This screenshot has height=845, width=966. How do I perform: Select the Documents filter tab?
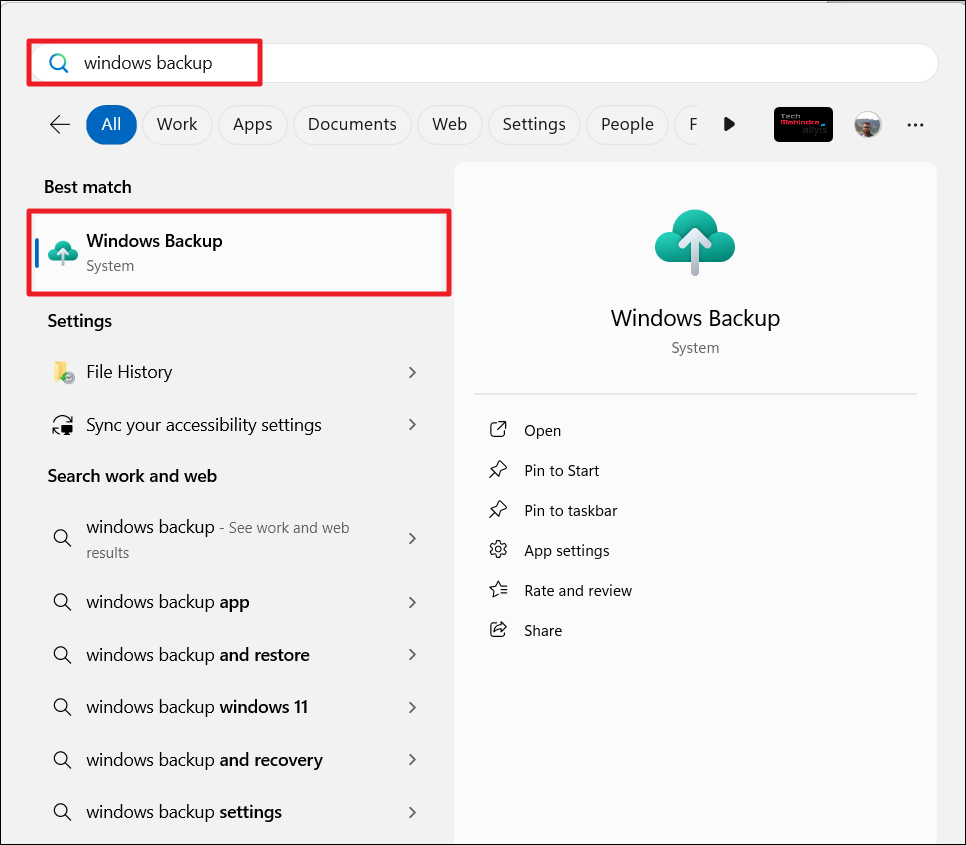click(352, 124)
